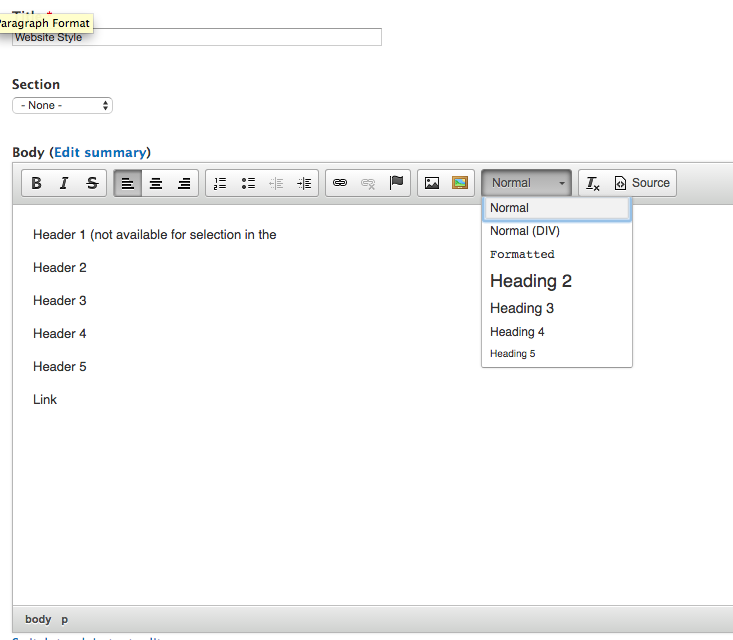This screenshot has width=733, height=640.
Task: Click the 'Header 3' line in editor
Action: 60,301
